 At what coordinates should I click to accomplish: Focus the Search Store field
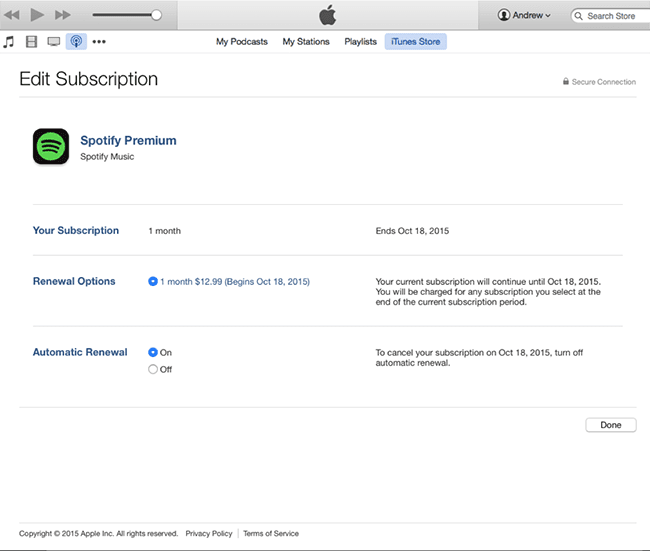pyautogui.click(x=610, y=16)
